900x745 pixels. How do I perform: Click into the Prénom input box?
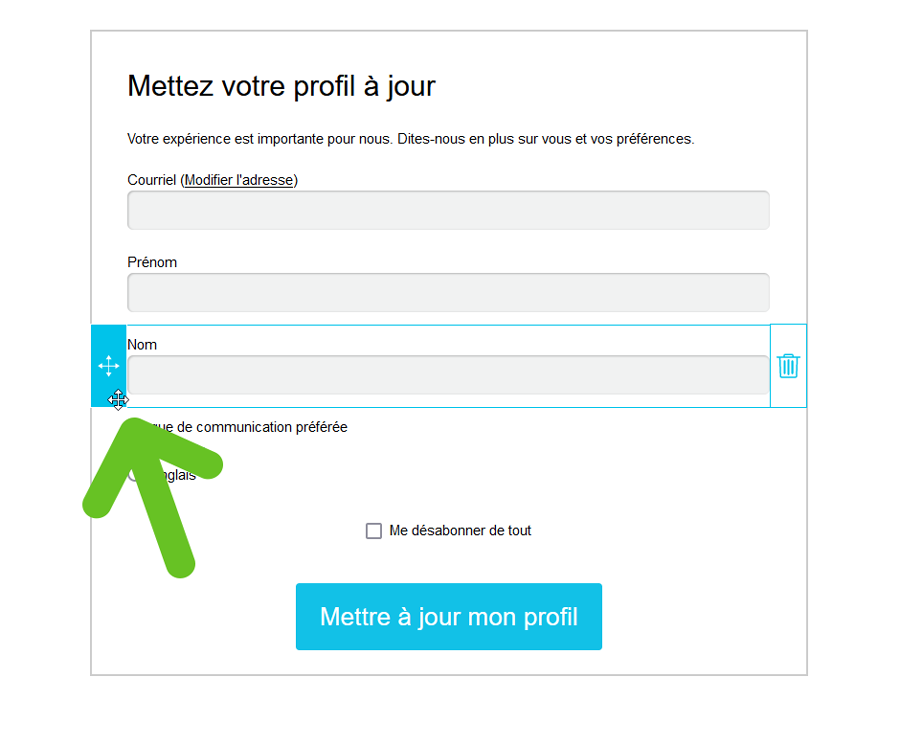coord(448,293)
